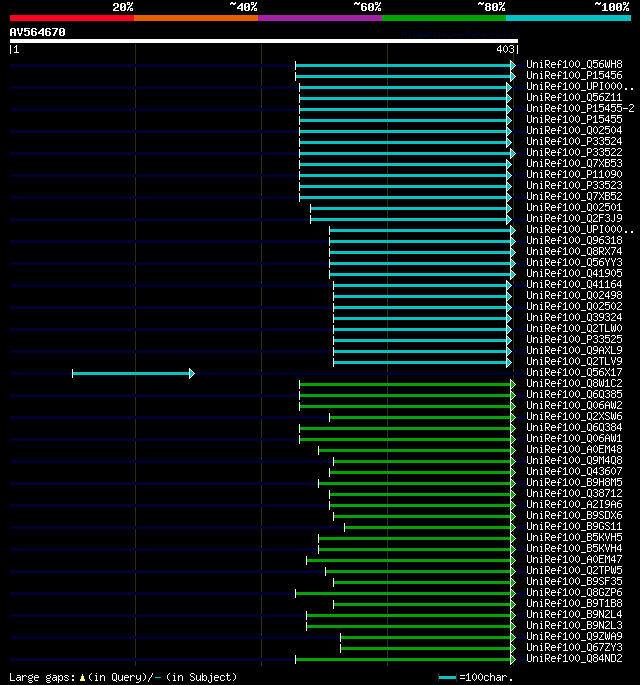Click the cyan ~100% legend segment

point(568,18)
